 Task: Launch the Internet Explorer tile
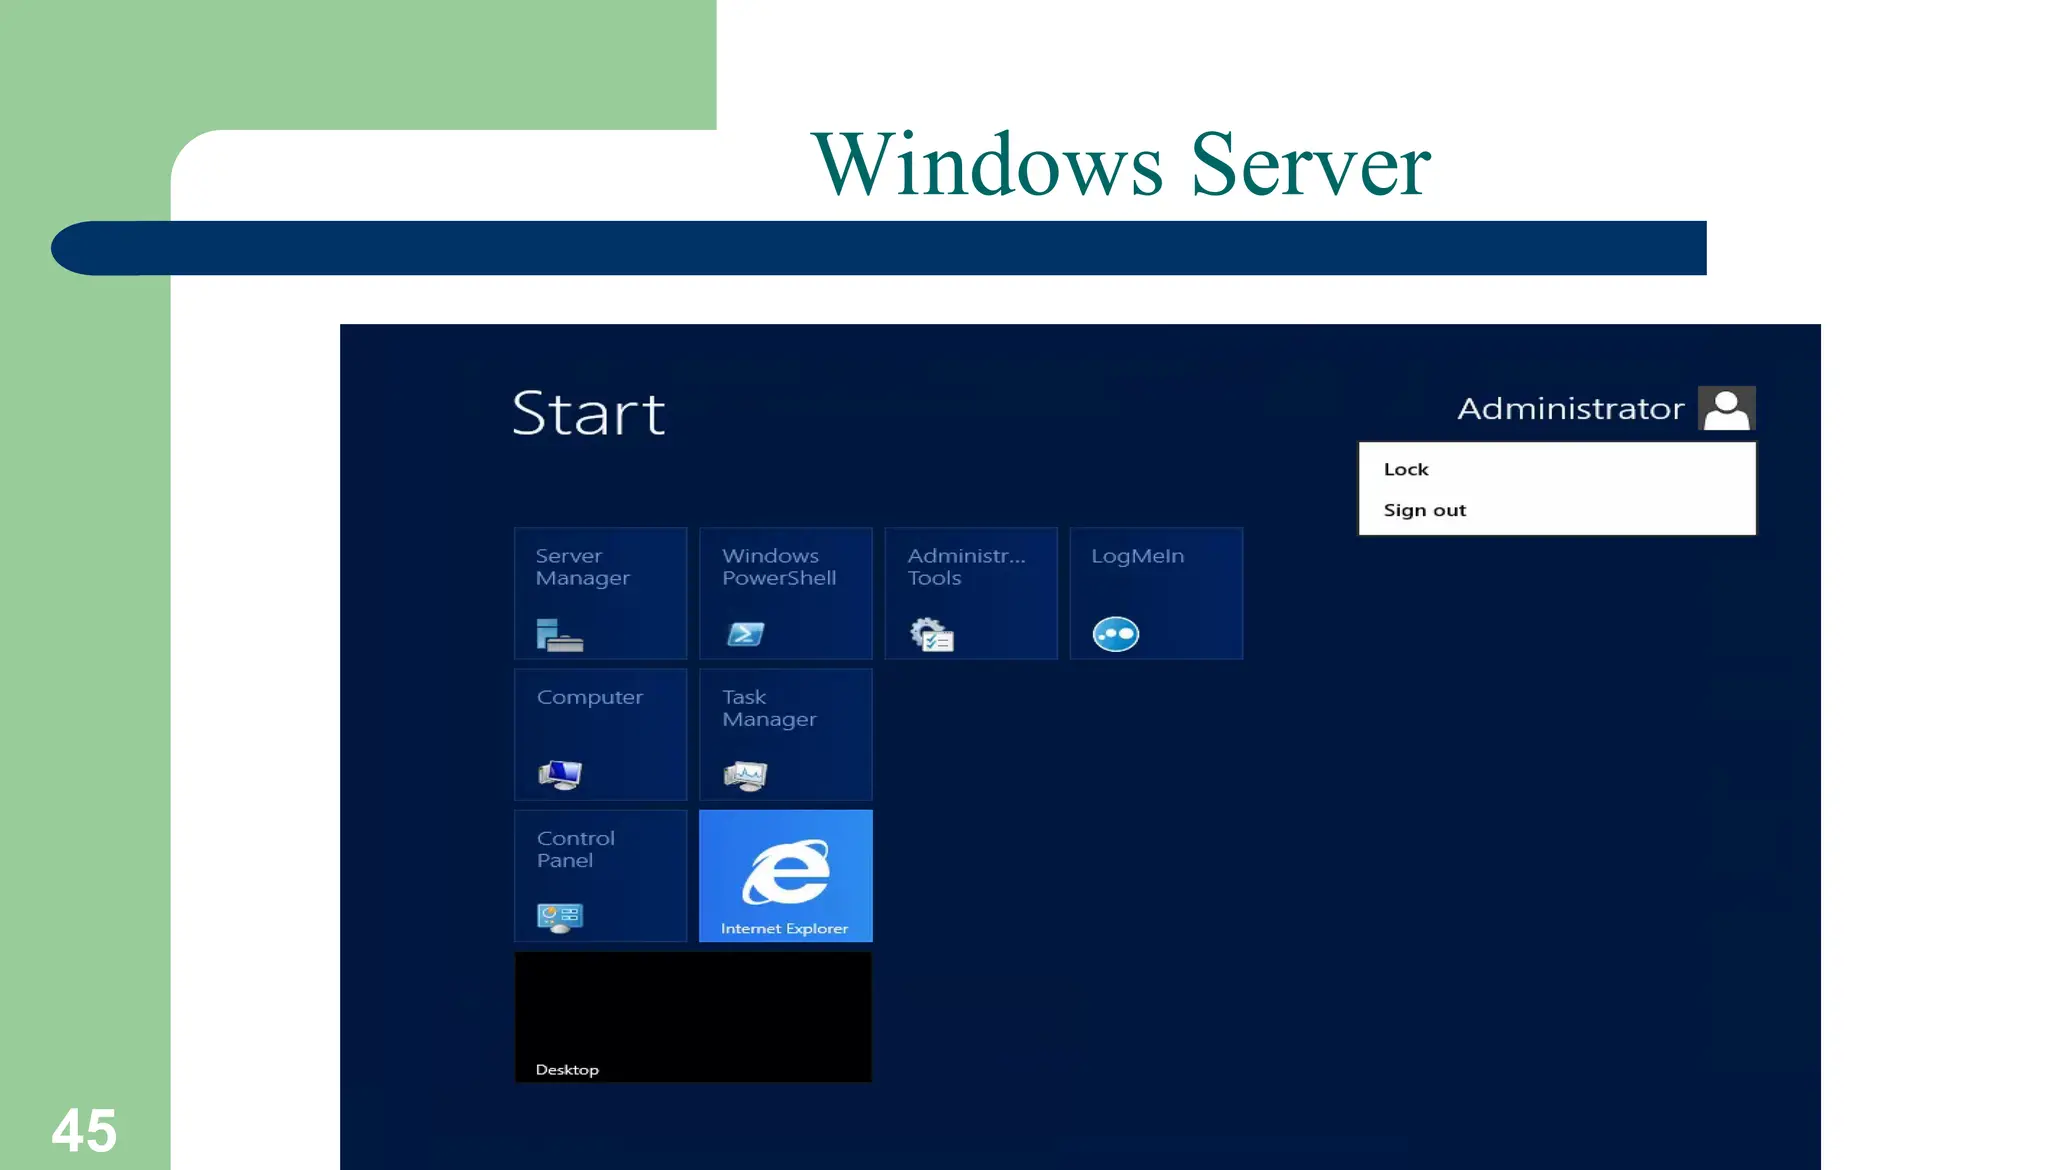[785, 875]
